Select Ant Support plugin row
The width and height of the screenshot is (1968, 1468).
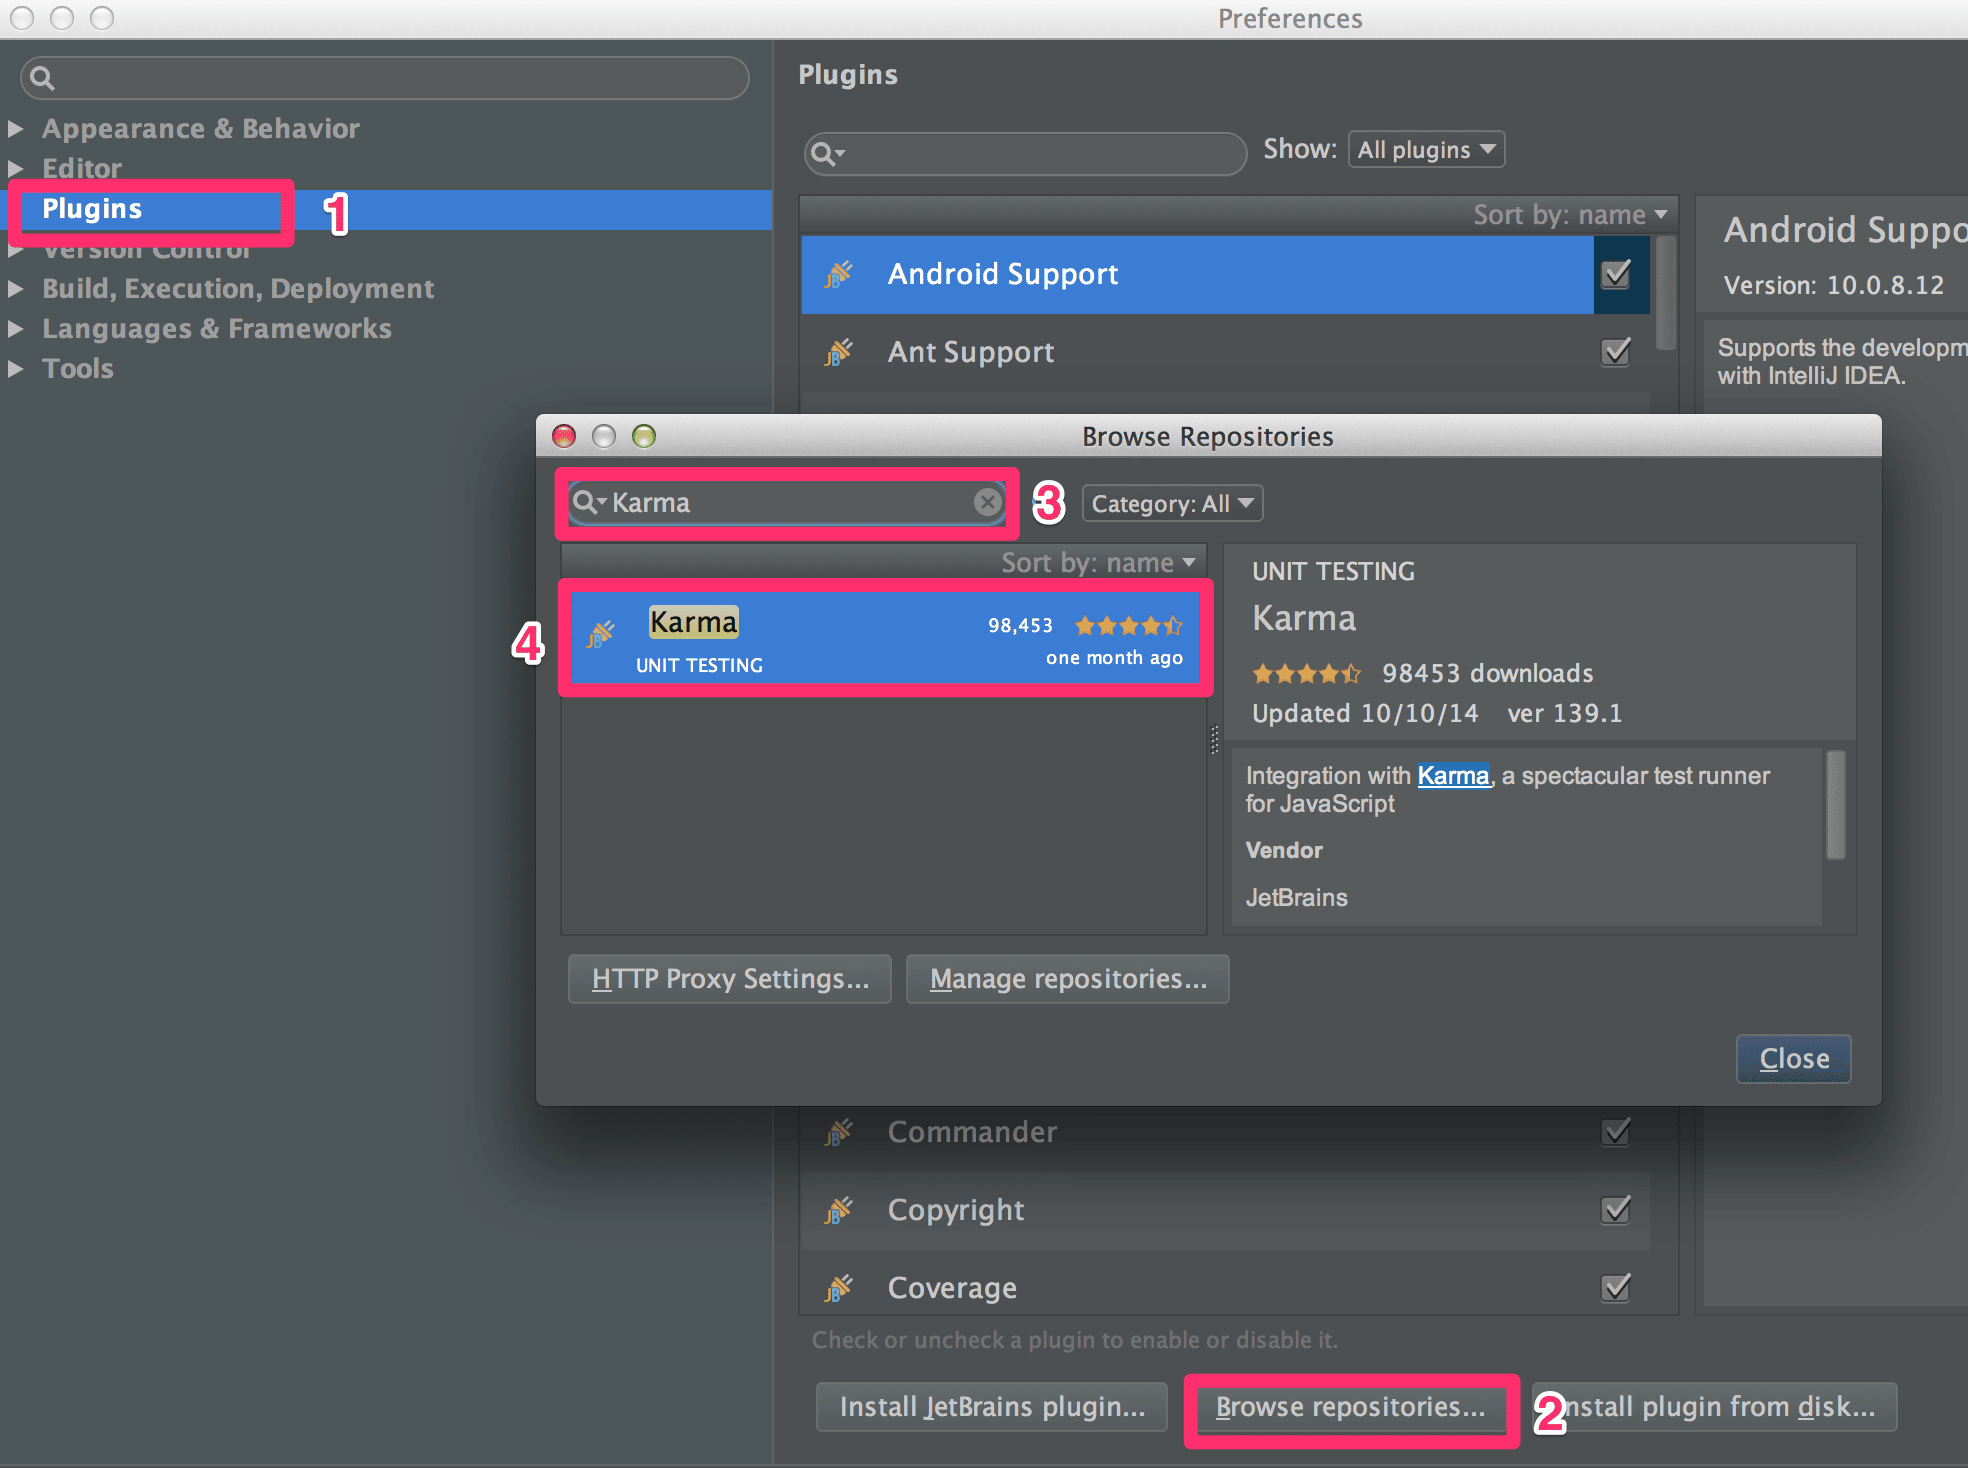point(1225,352)
